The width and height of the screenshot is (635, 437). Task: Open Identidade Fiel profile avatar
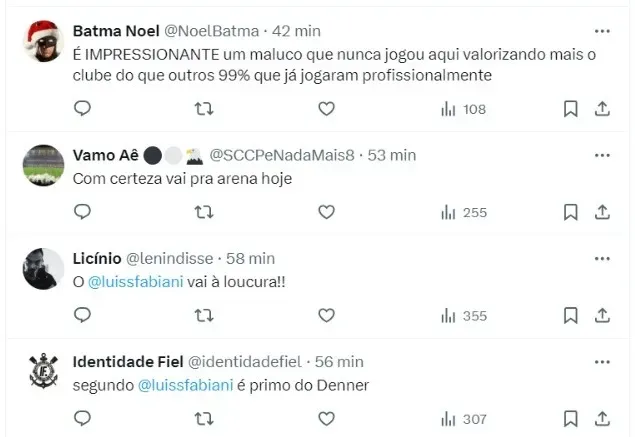(x=44, y=372)
